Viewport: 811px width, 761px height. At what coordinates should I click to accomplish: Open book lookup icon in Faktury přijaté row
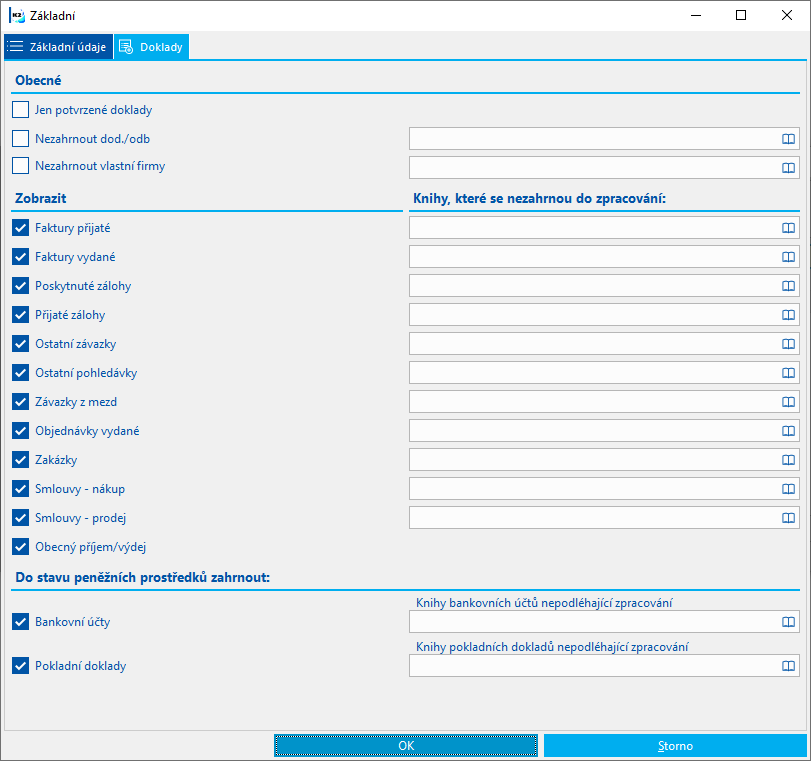click(788, 228)
